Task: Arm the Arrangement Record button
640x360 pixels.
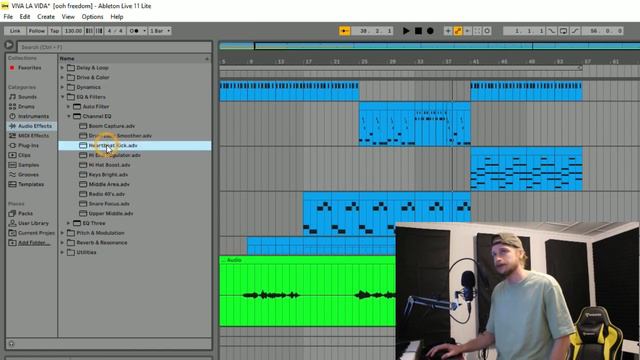Action: 430,31
